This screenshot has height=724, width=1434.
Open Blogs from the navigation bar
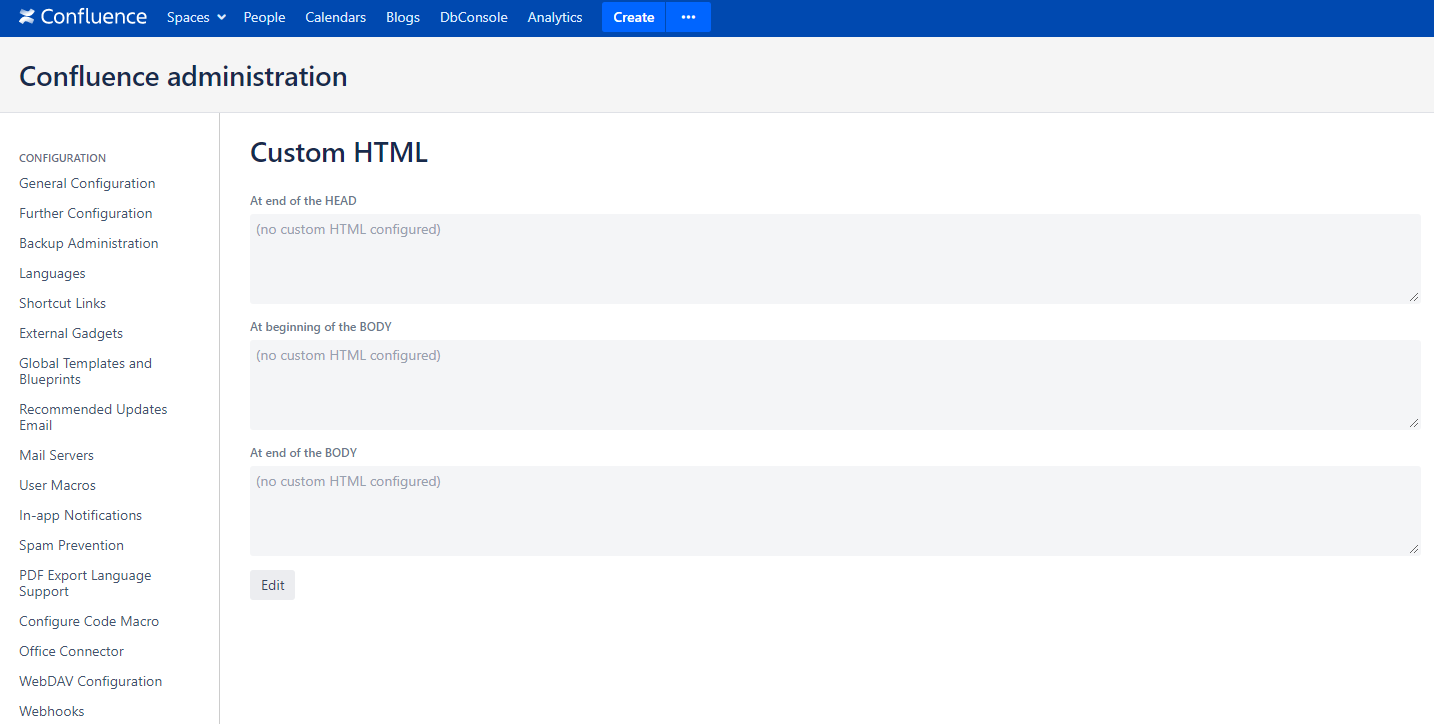click(403, 17)
